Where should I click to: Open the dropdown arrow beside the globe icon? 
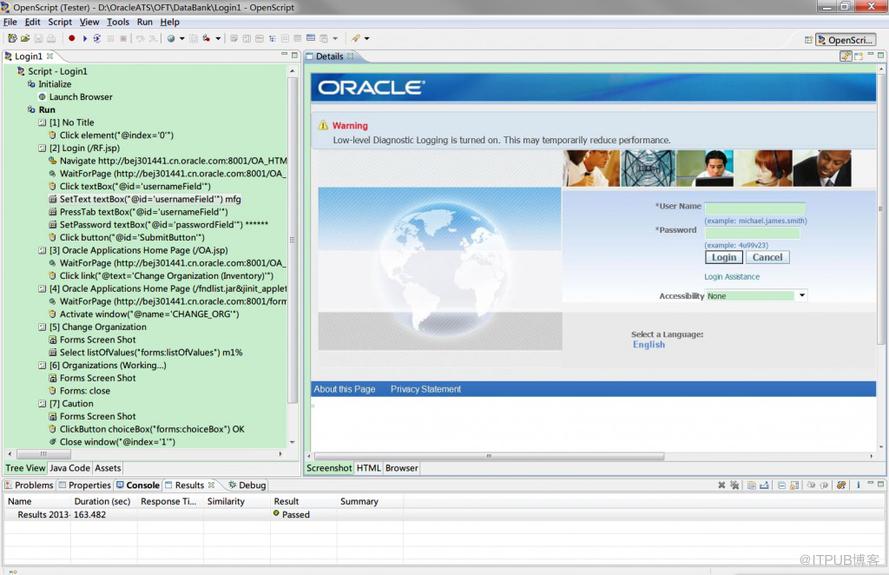click(182, 38)
